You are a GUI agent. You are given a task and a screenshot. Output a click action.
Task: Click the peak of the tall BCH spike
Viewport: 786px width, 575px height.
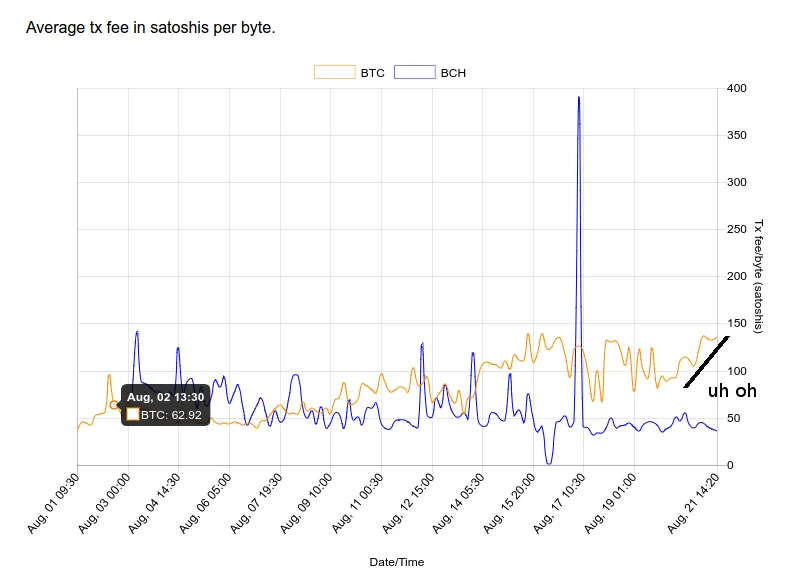click(x=579, y=97)
